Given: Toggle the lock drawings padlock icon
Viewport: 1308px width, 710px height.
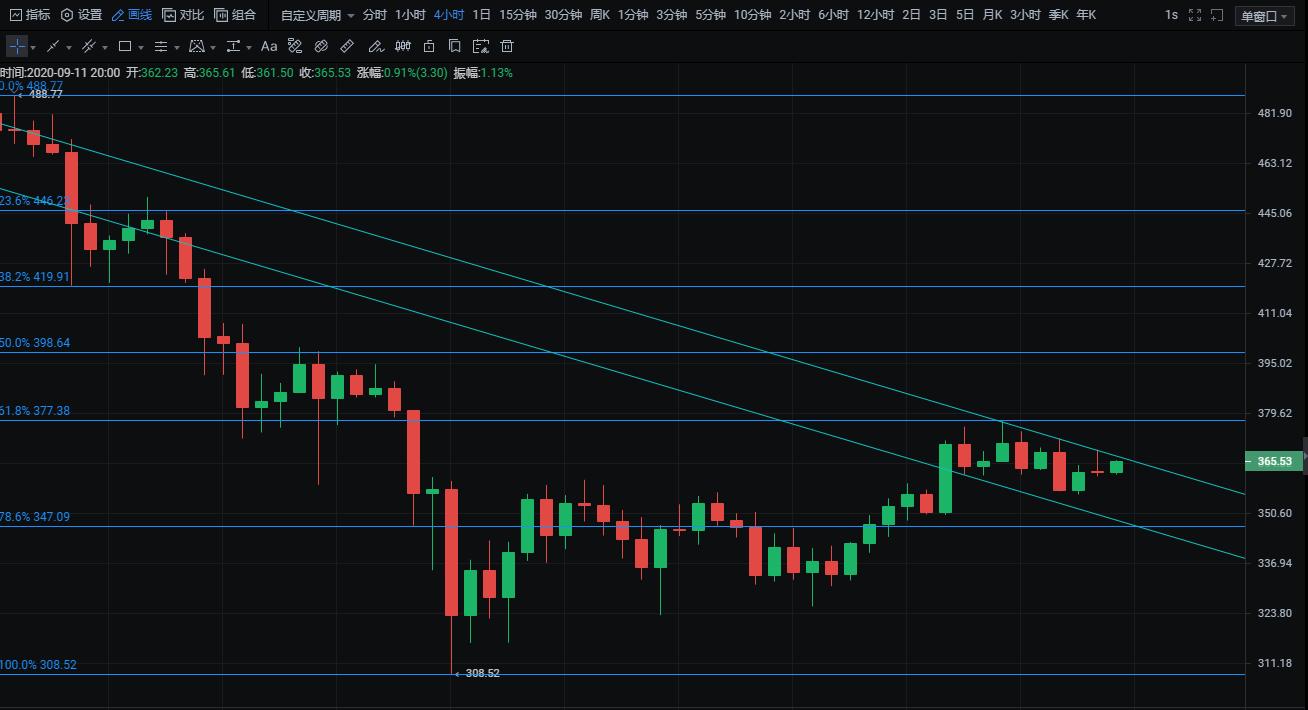Looking at the screenshot, I should coord(429,46).
